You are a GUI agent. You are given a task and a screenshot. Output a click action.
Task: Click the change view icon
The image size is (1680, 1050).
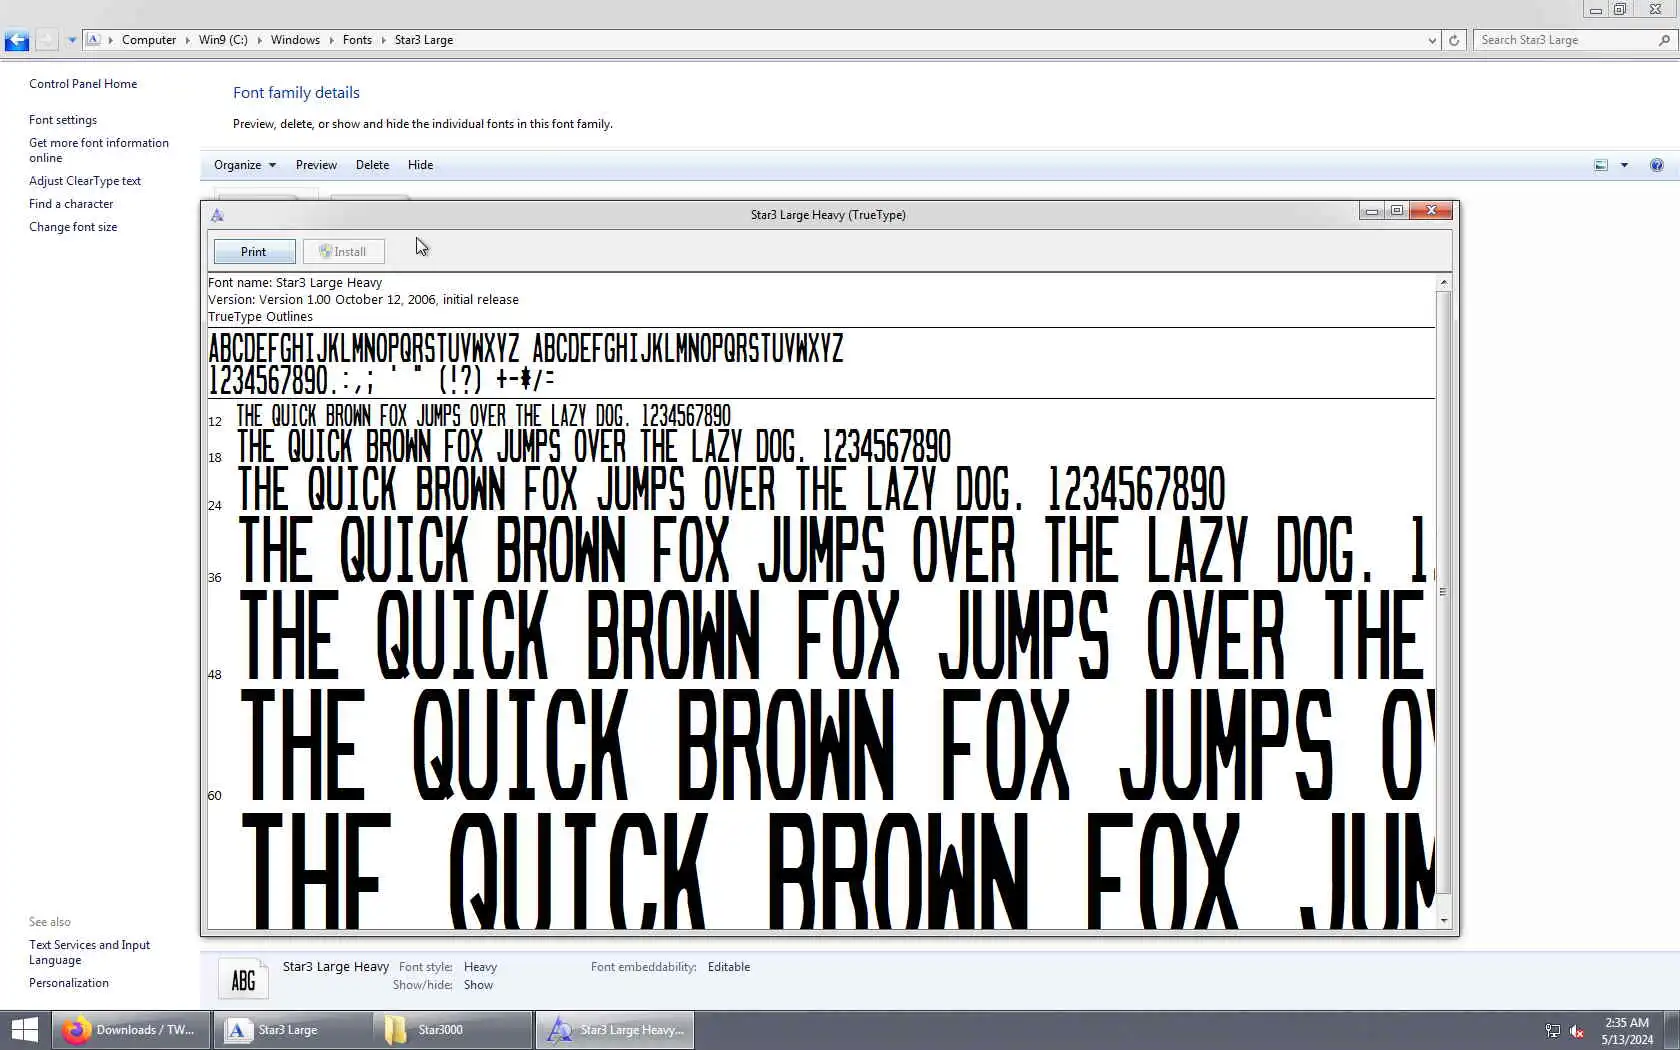point(1601,165)
